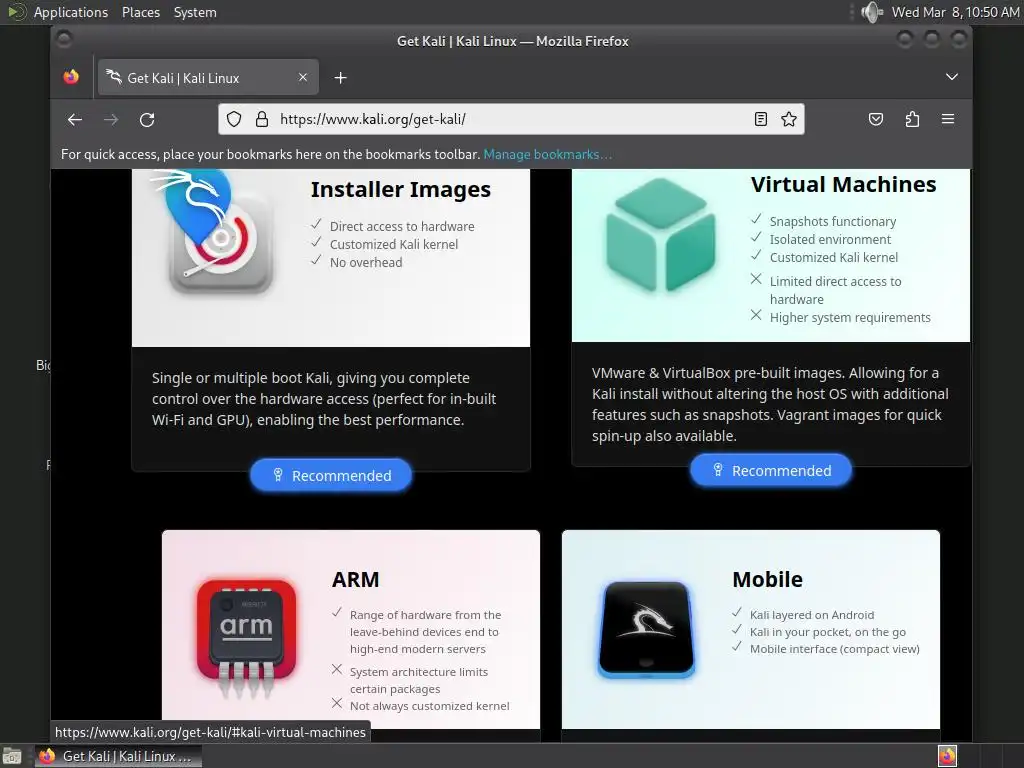The height and width of the screenshot is (768, 1024).
Task: Click Recommended button under Virtual Machines
Action: click(x=771, y=470)
